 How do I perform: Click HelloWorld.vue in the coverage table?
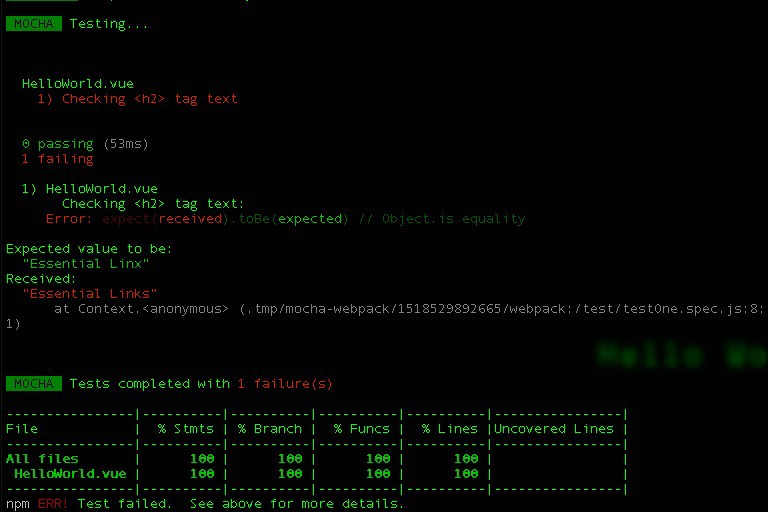pyautogui.click(x=70, y=474)
